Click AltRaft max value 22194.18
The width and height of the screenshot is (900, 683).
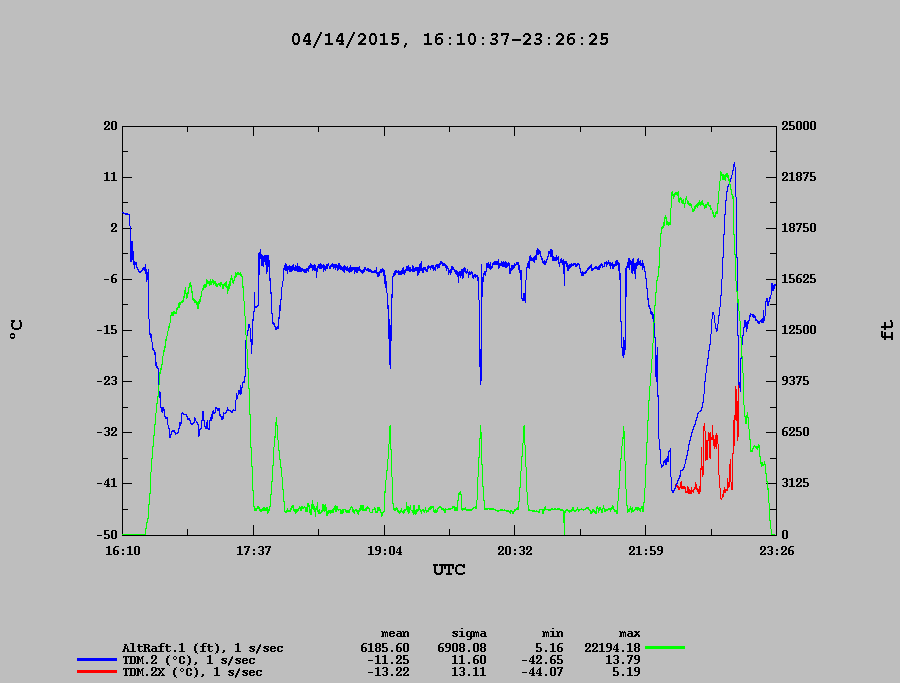pos(612,648)
